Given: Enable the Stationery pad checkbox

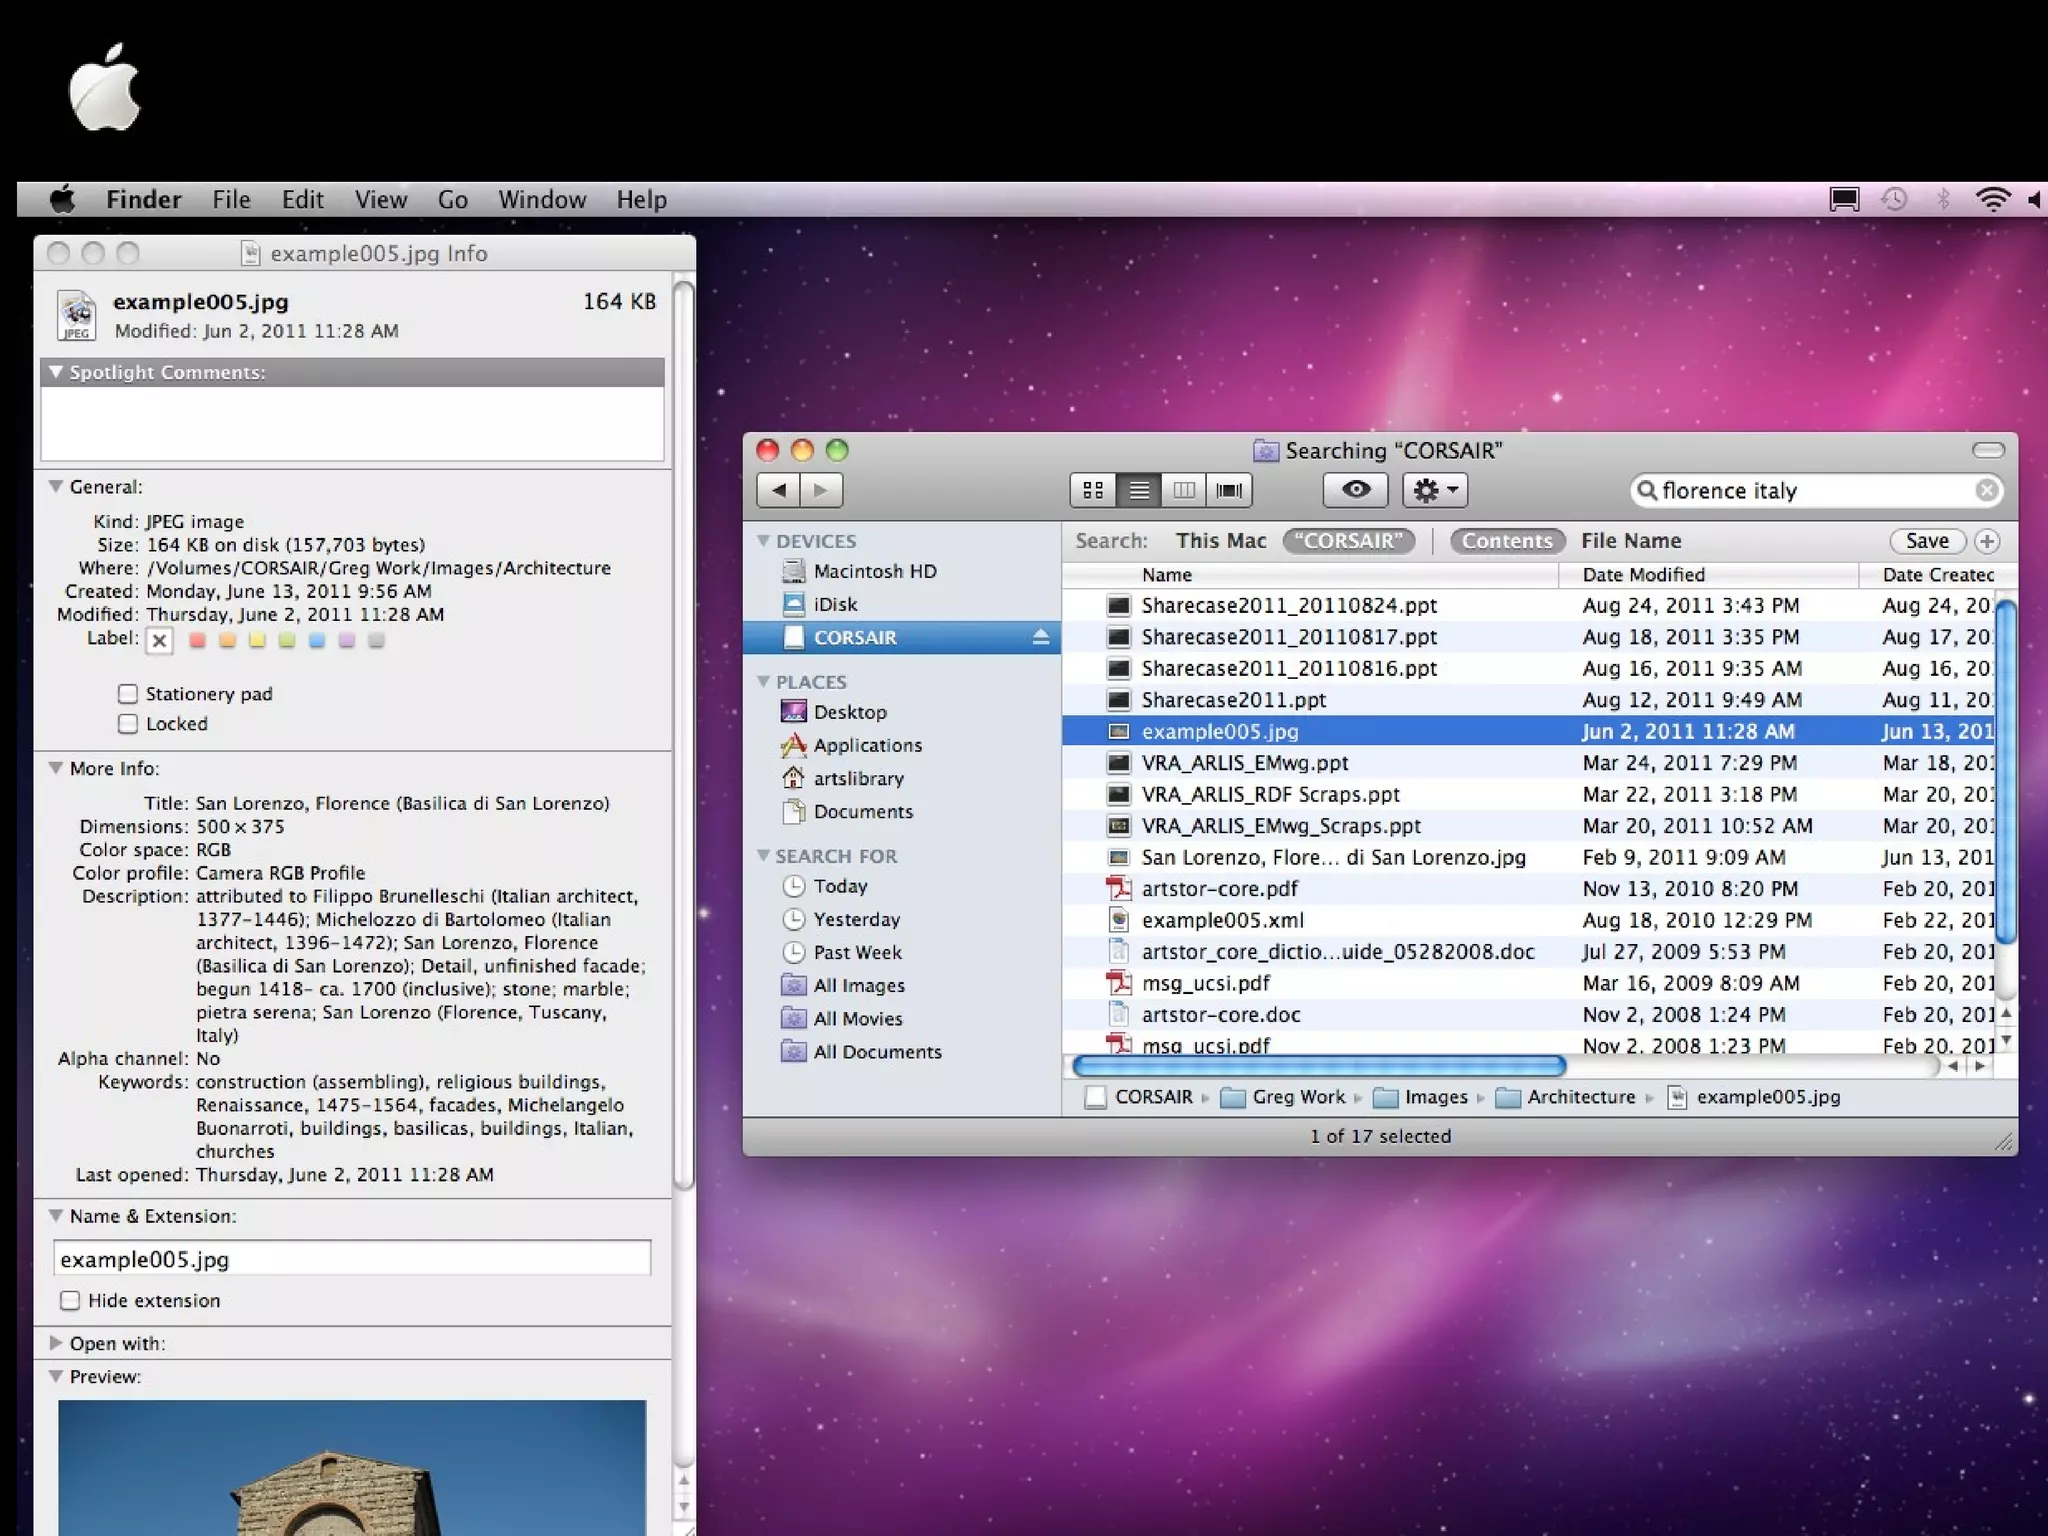Looking at the screenshot, I should point(128,694).
